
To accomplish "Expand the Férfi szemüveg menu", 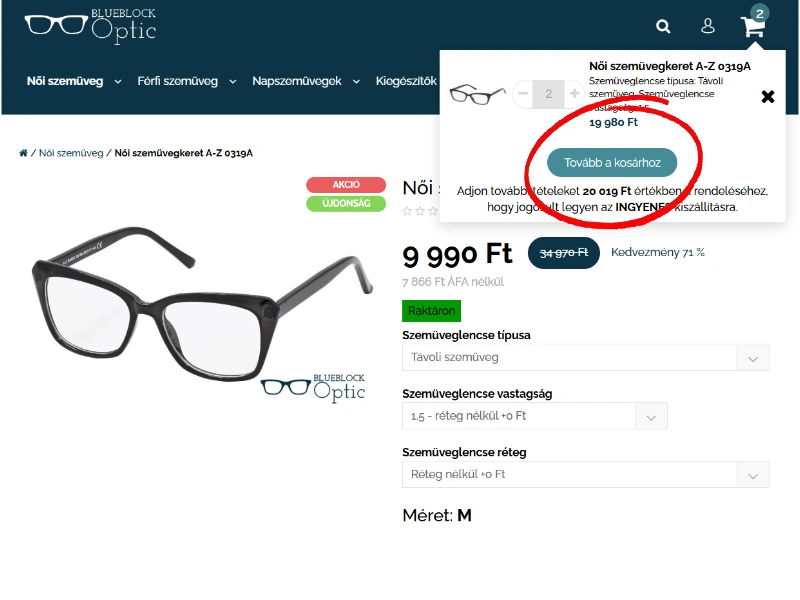I will (186, 81).
